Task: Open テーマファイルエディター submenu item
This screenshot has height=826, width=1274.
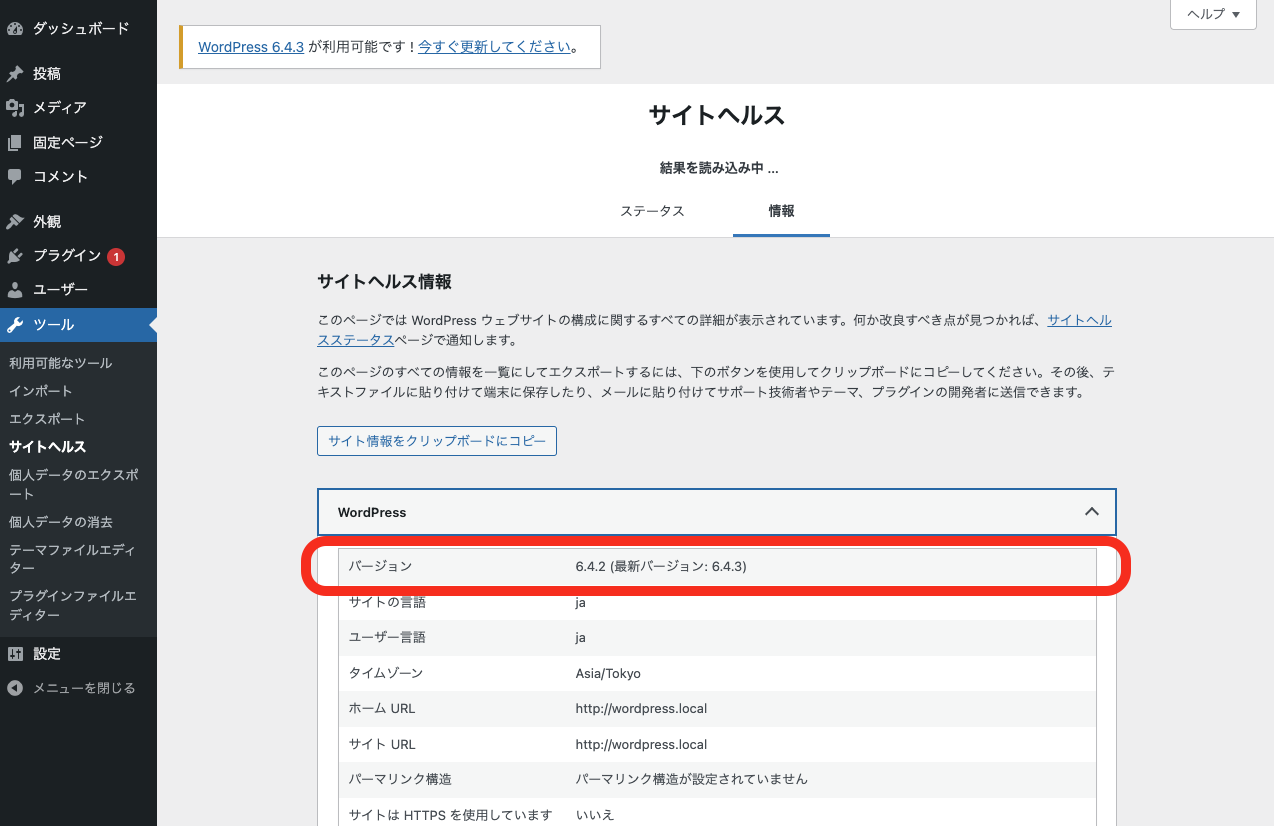Action: coord(72,559)
